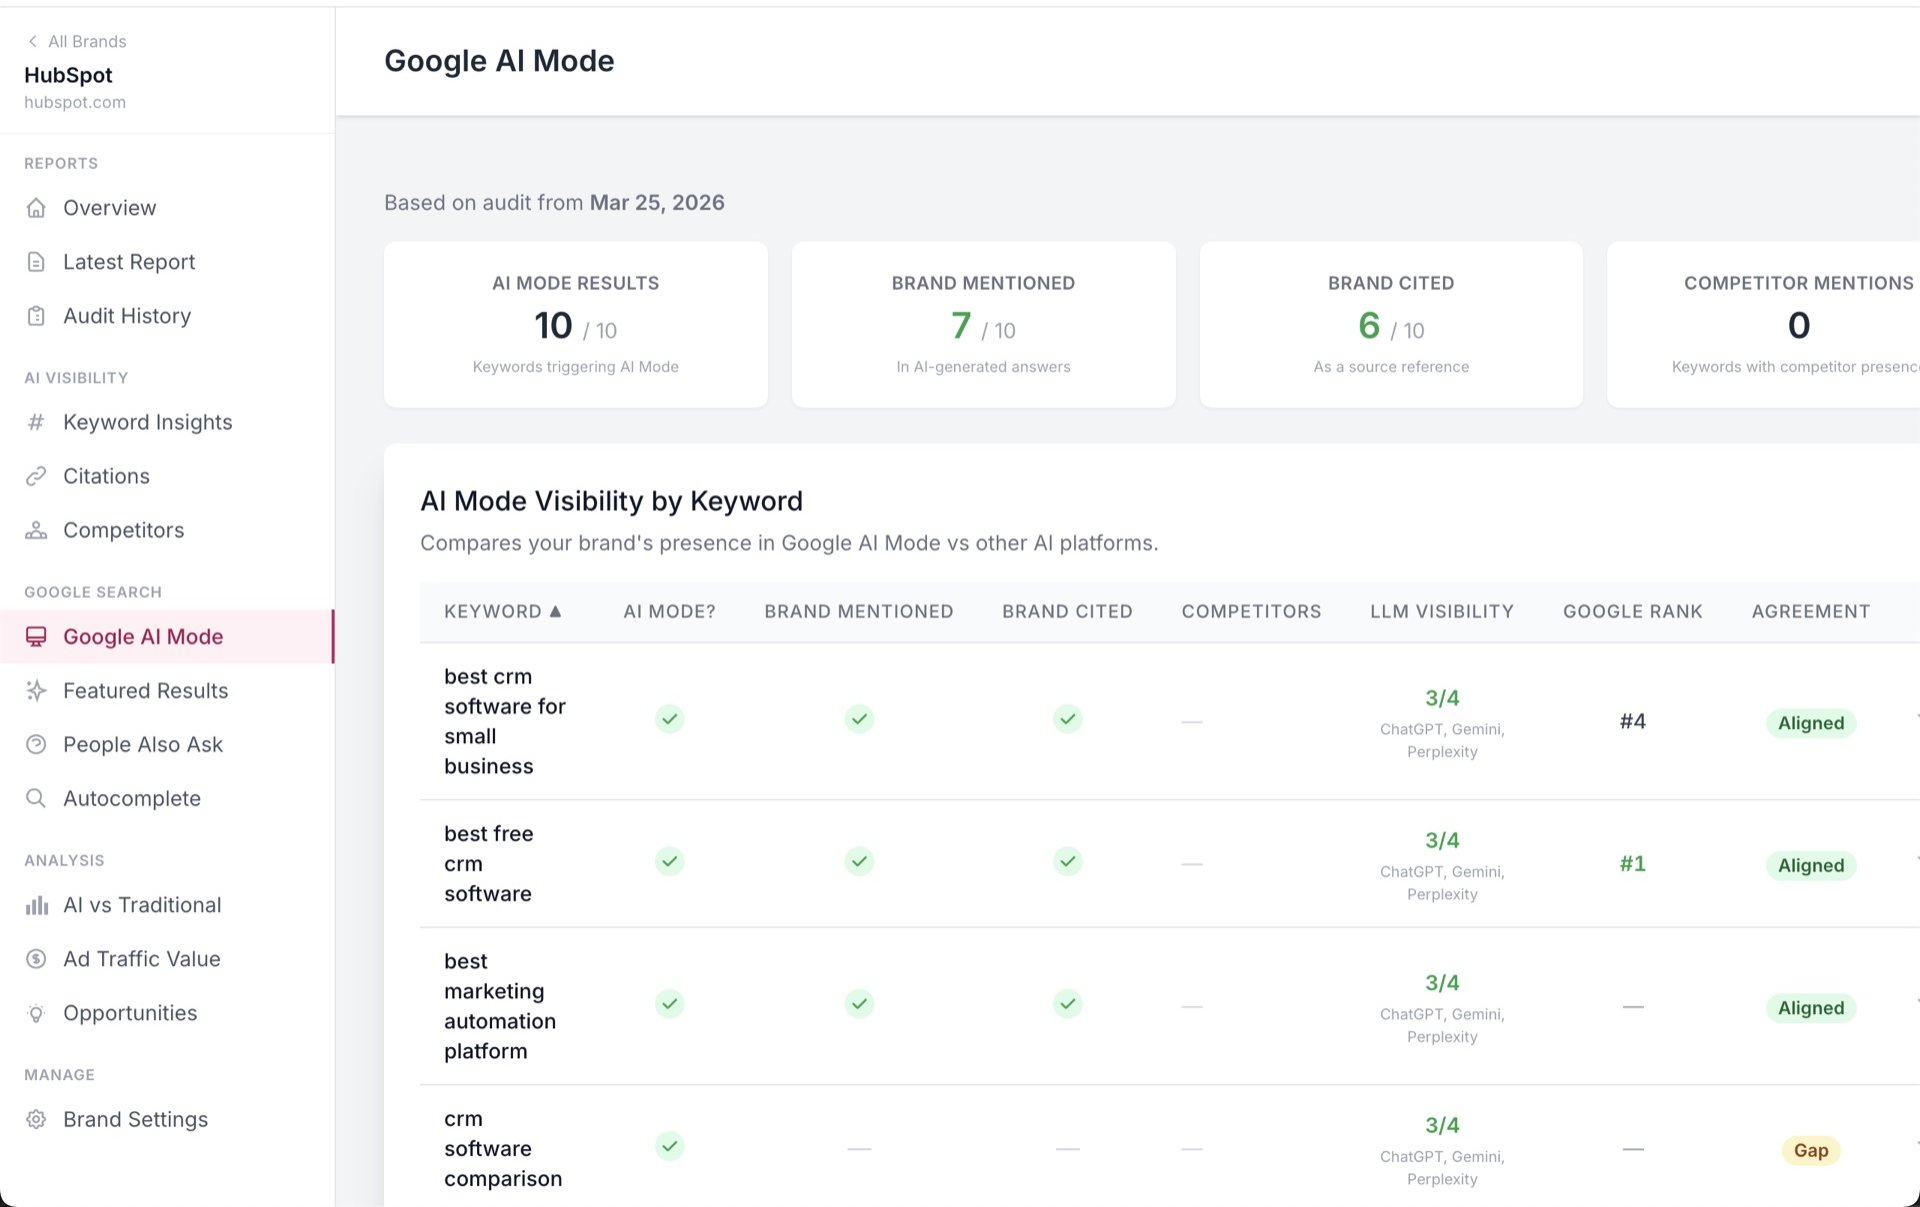The image size is (1920, 1207).
Task: Click AI Mode checkmark for crm software comparison
Action: 669,1146
